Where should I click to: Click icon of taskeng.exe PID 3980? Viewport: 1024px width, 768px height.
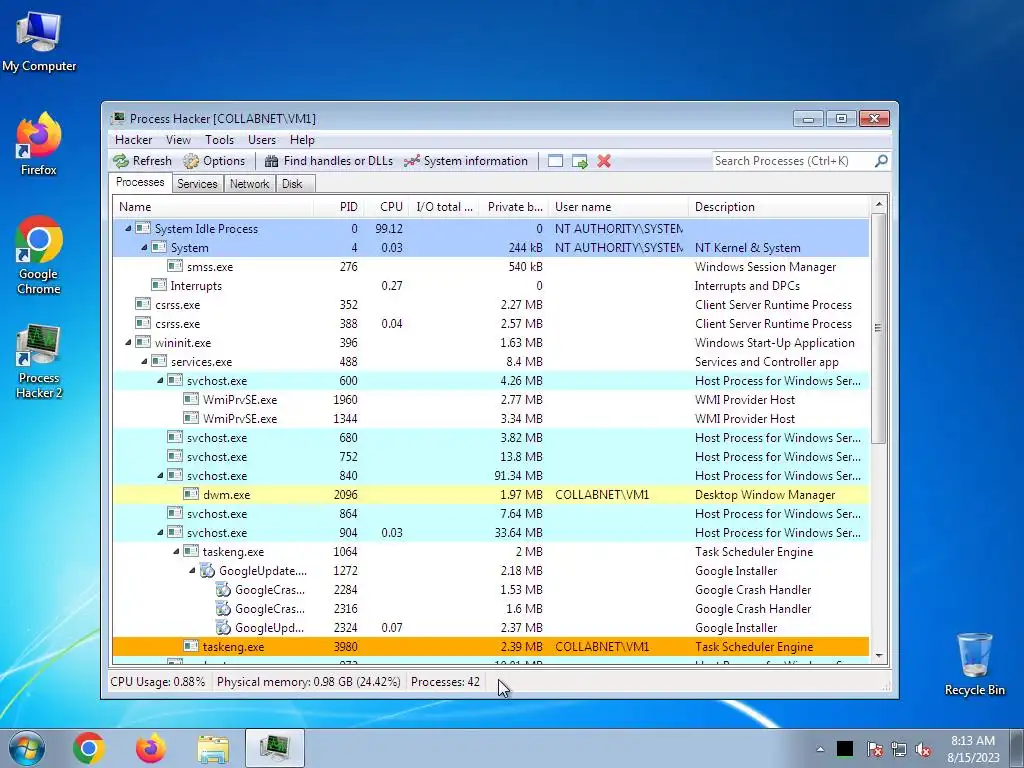pos(191,647)
